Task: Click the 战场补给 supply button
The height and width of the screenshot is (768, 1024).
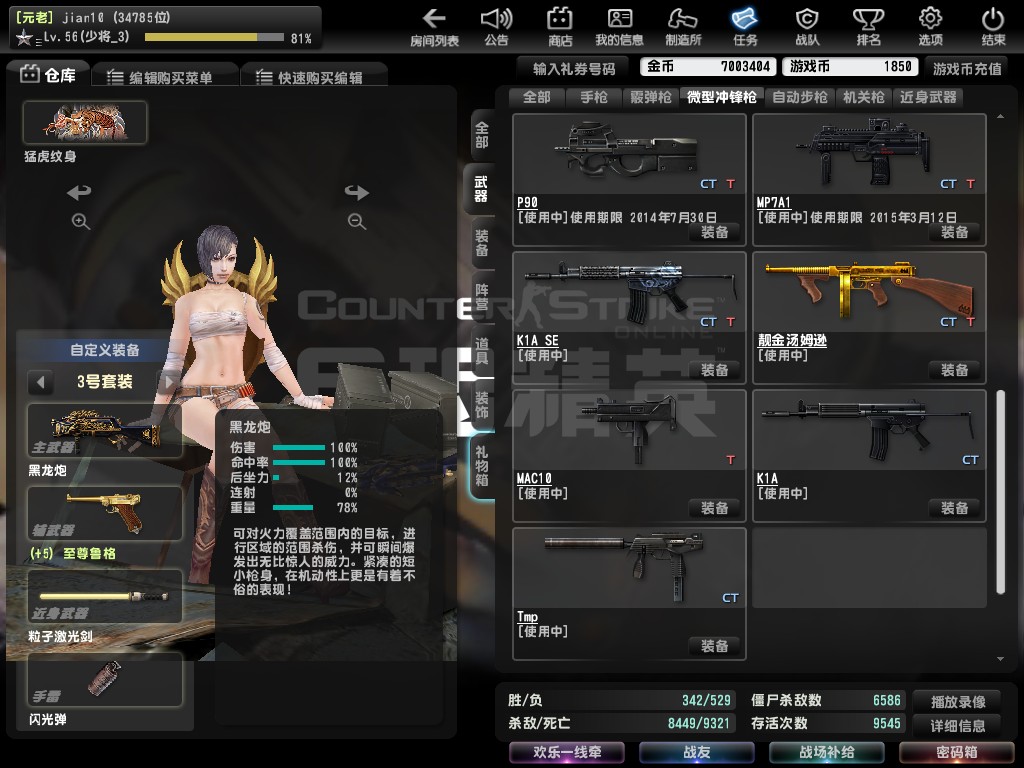Action: pos(827,752)
